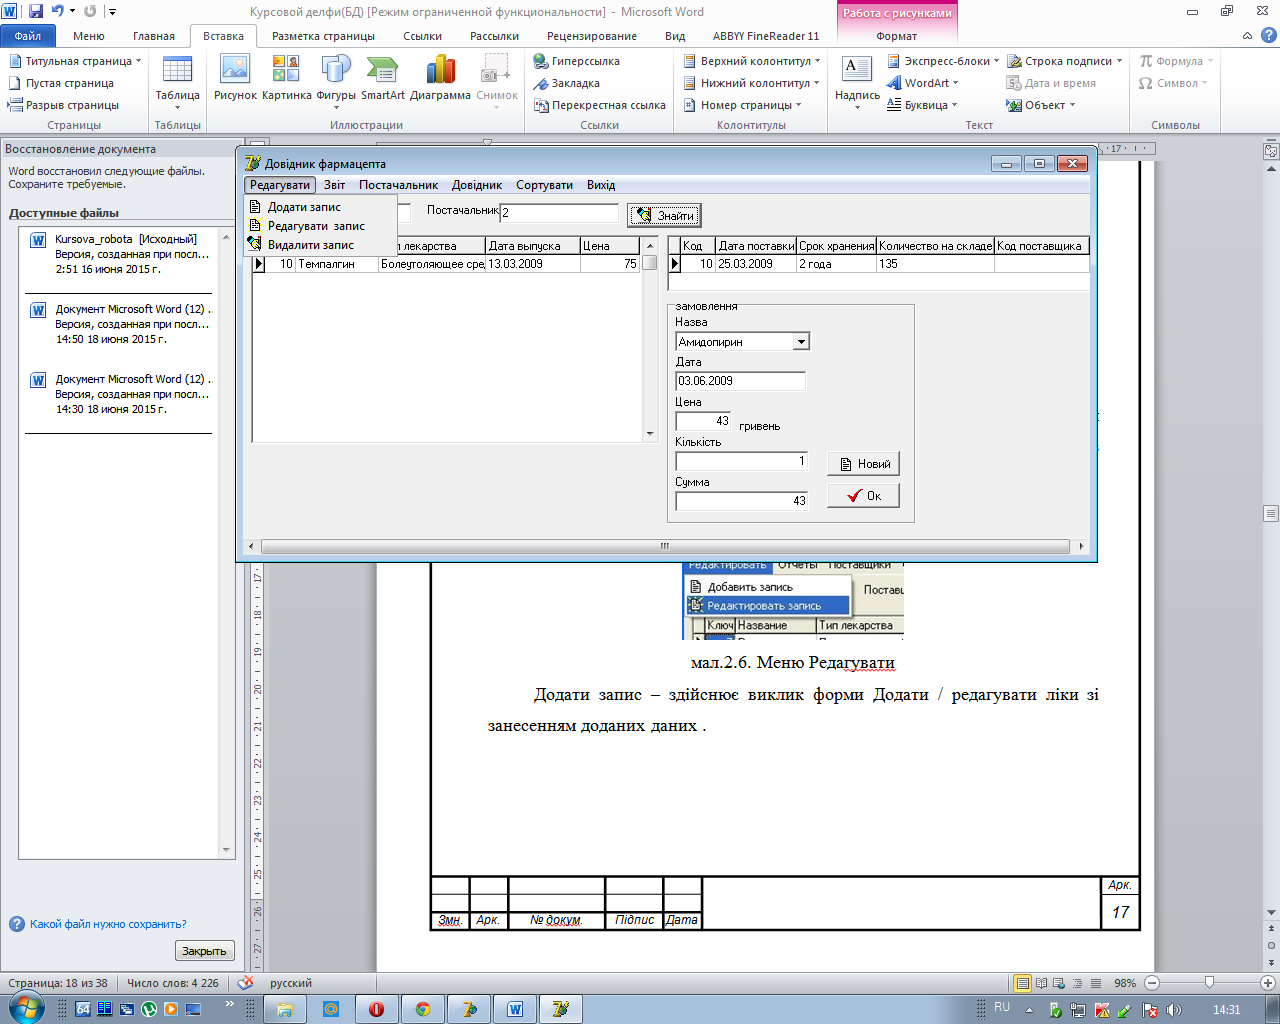Open the Звіт menu in Довідник фармацевта
Image resolution: width=1280 pixels, height=1024 pixels.
click(334, 185)
